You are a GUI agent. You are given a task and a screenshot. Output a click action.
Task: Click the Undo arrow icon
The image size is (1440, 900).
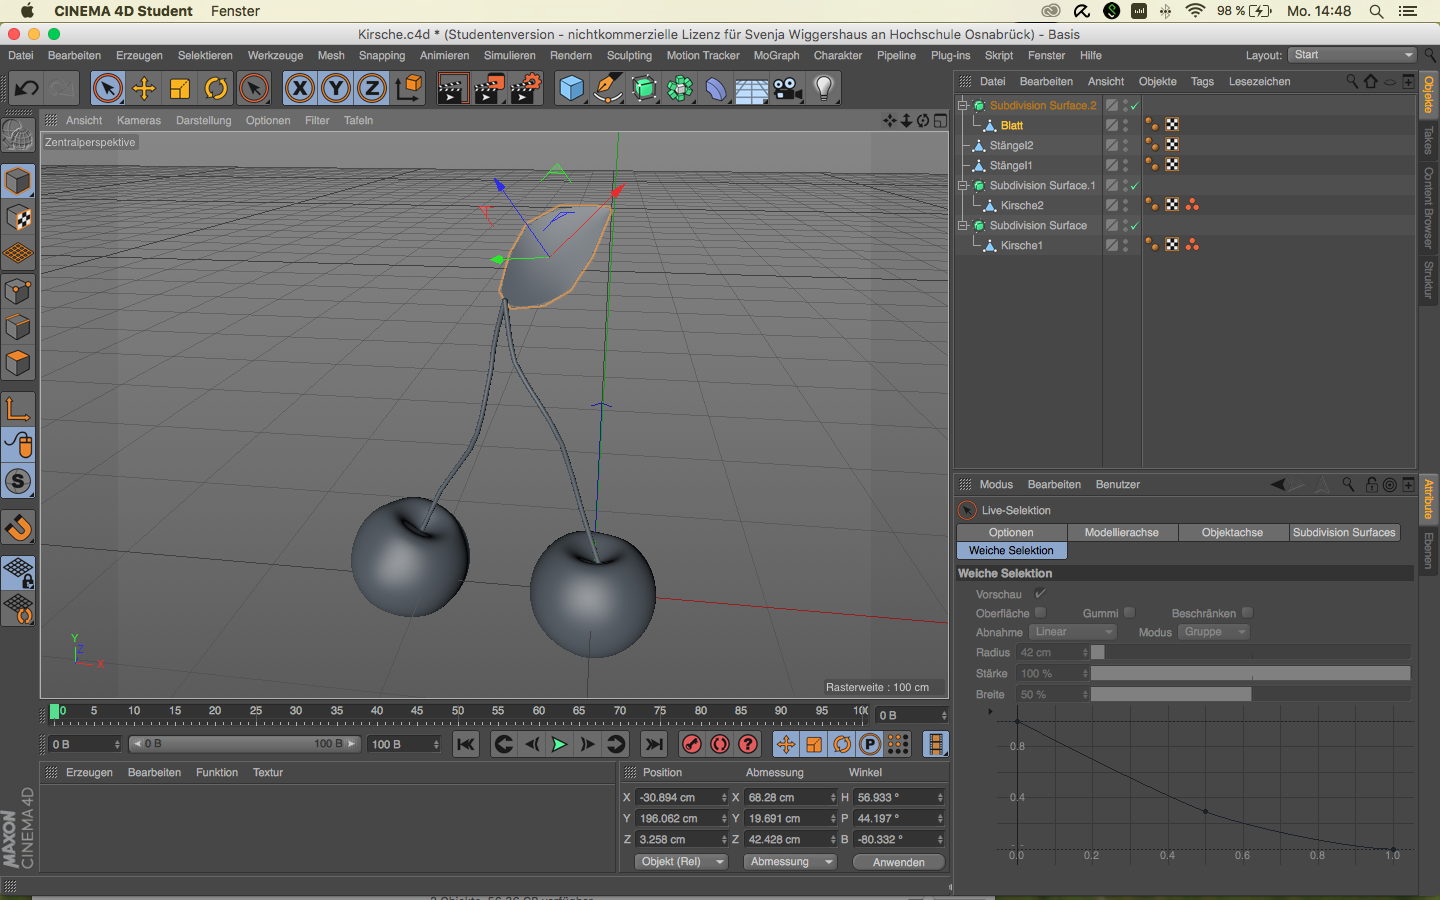point(26,89)
